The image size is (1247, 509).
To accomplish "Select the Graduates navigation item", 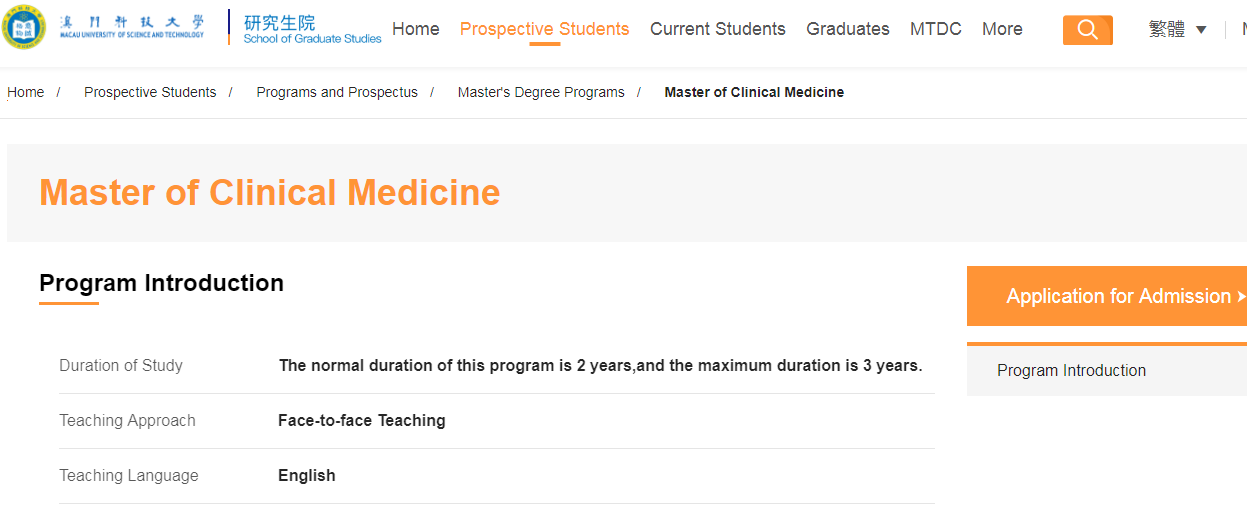I will coord(848,29).
